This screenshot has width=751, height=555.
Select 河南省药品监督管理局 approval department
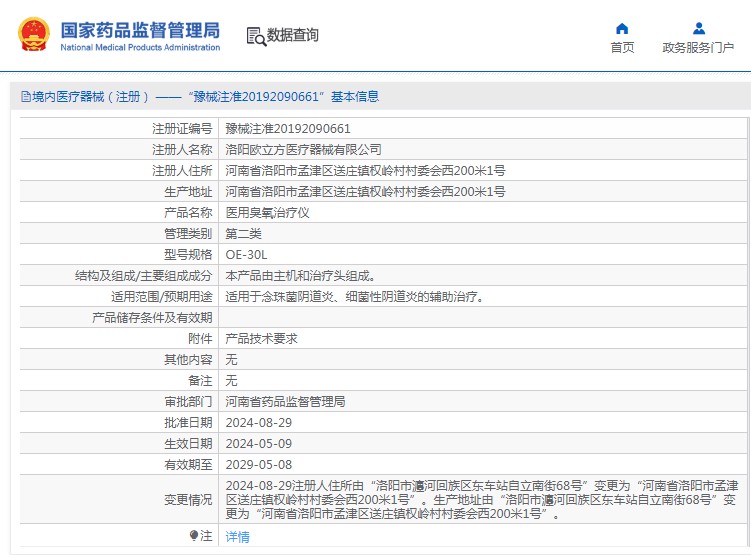click(x=285, y=402)
